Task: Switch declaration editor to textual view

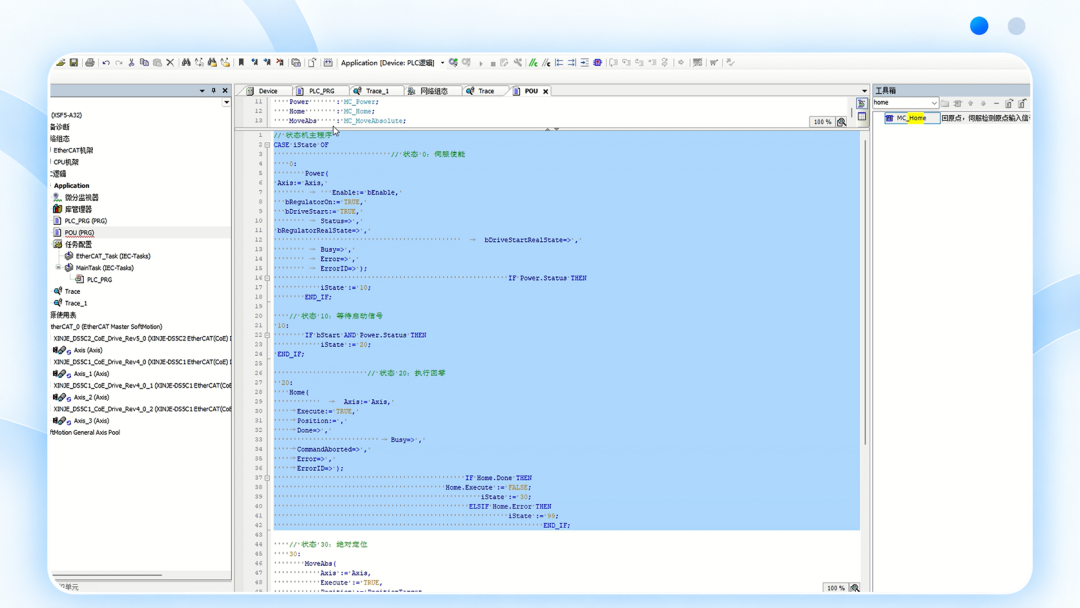Action: tap(861, 103)
